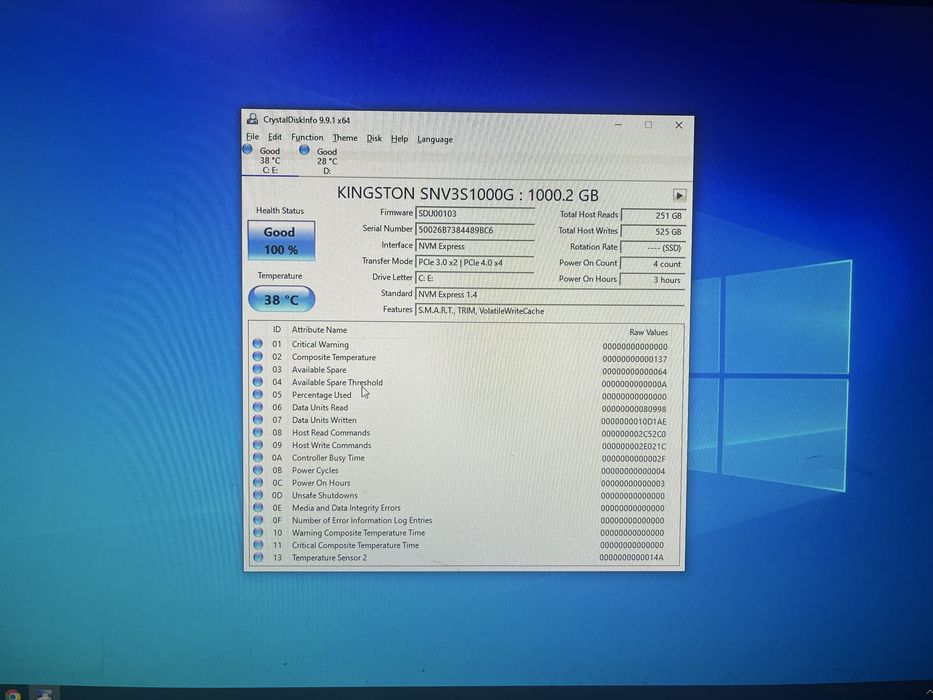Click the ID column header
This screenshot has width=933, height=700.
pos(277,329)
